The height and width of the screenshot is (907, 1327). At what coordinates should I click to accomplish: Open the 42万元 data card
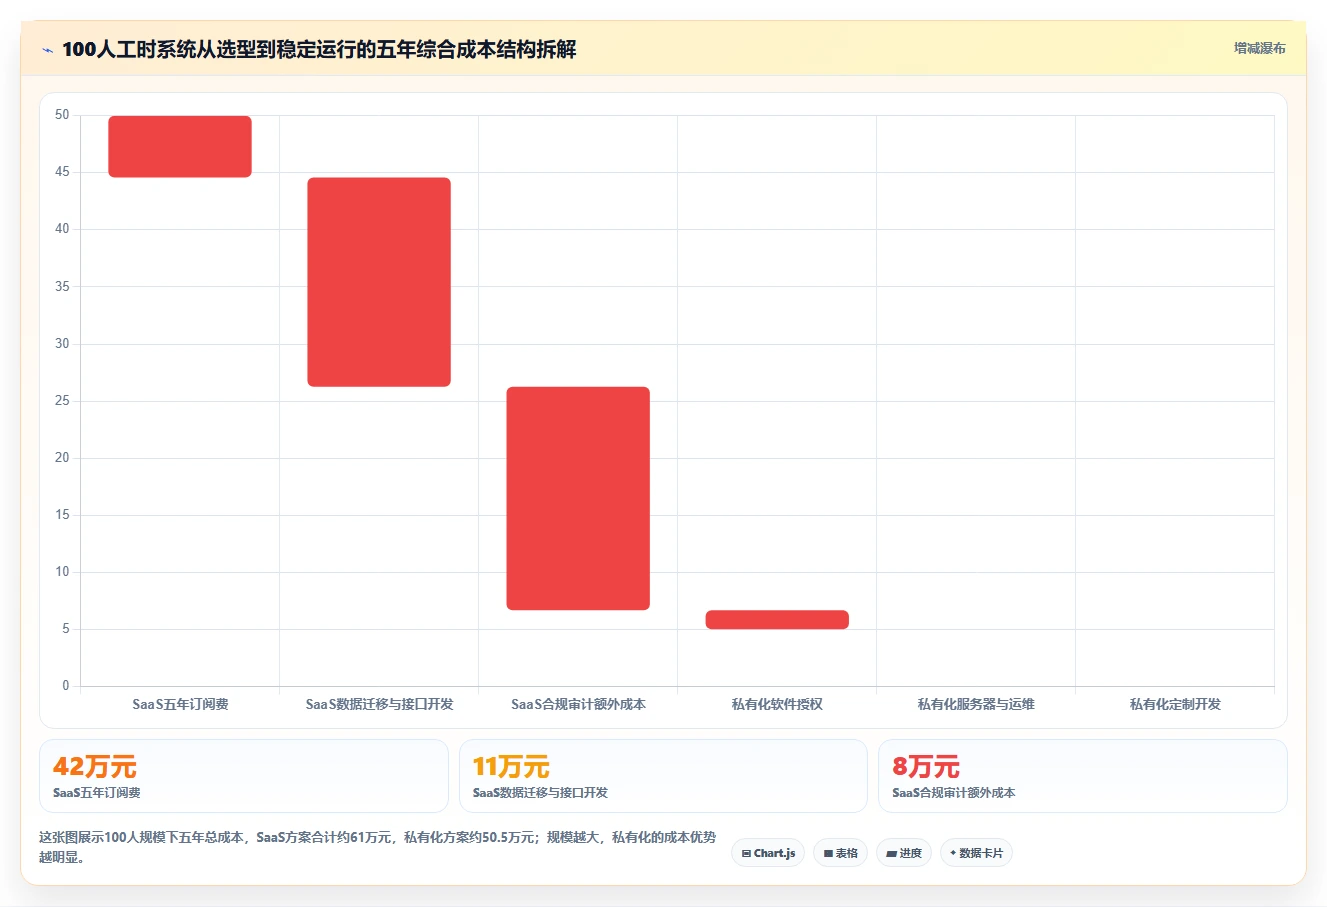[x=244, y=776]
